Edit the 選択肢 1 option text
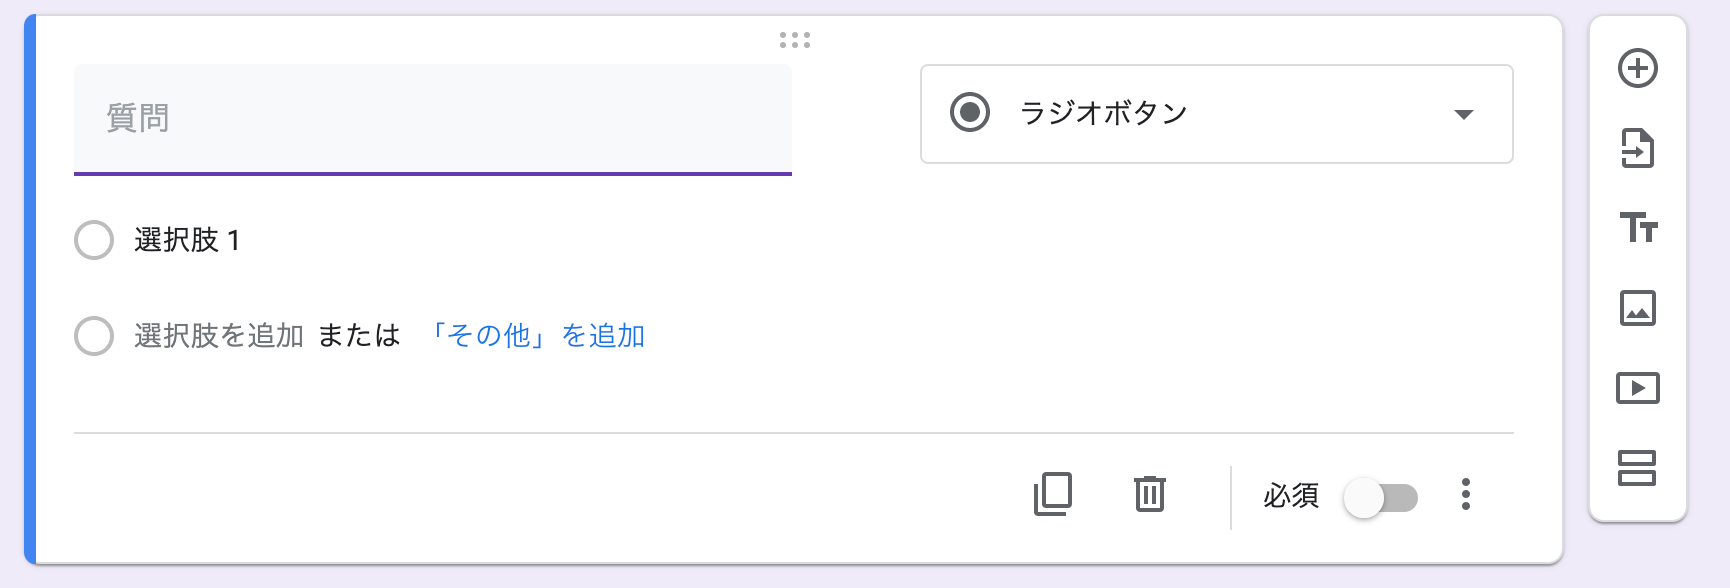This screenshot has width=1730, height=588. (187, 240)
